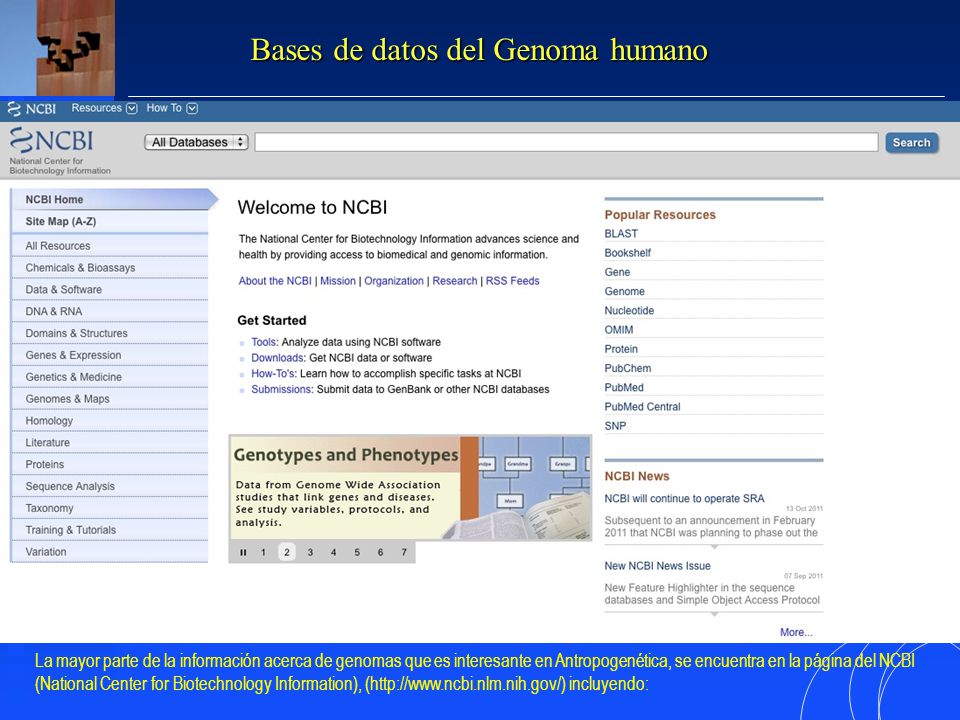960x720 pixels.
Task: Open All Resources in the sidebar
Action: 110,246
